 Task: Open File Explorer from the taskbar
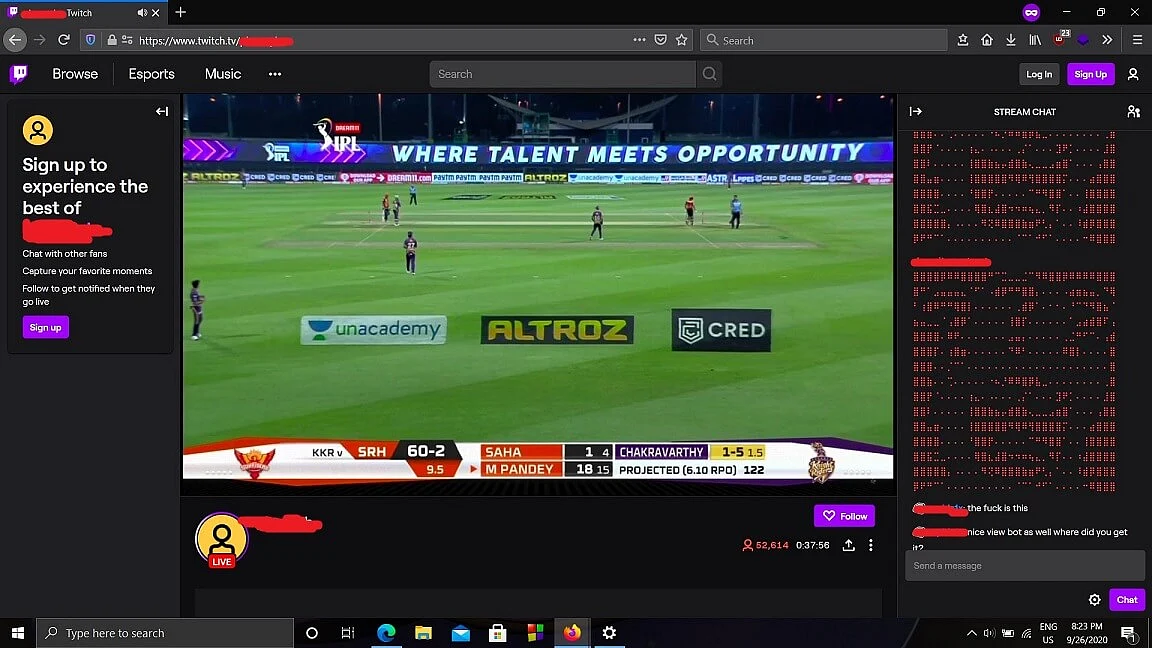click(x=423, y=633)
